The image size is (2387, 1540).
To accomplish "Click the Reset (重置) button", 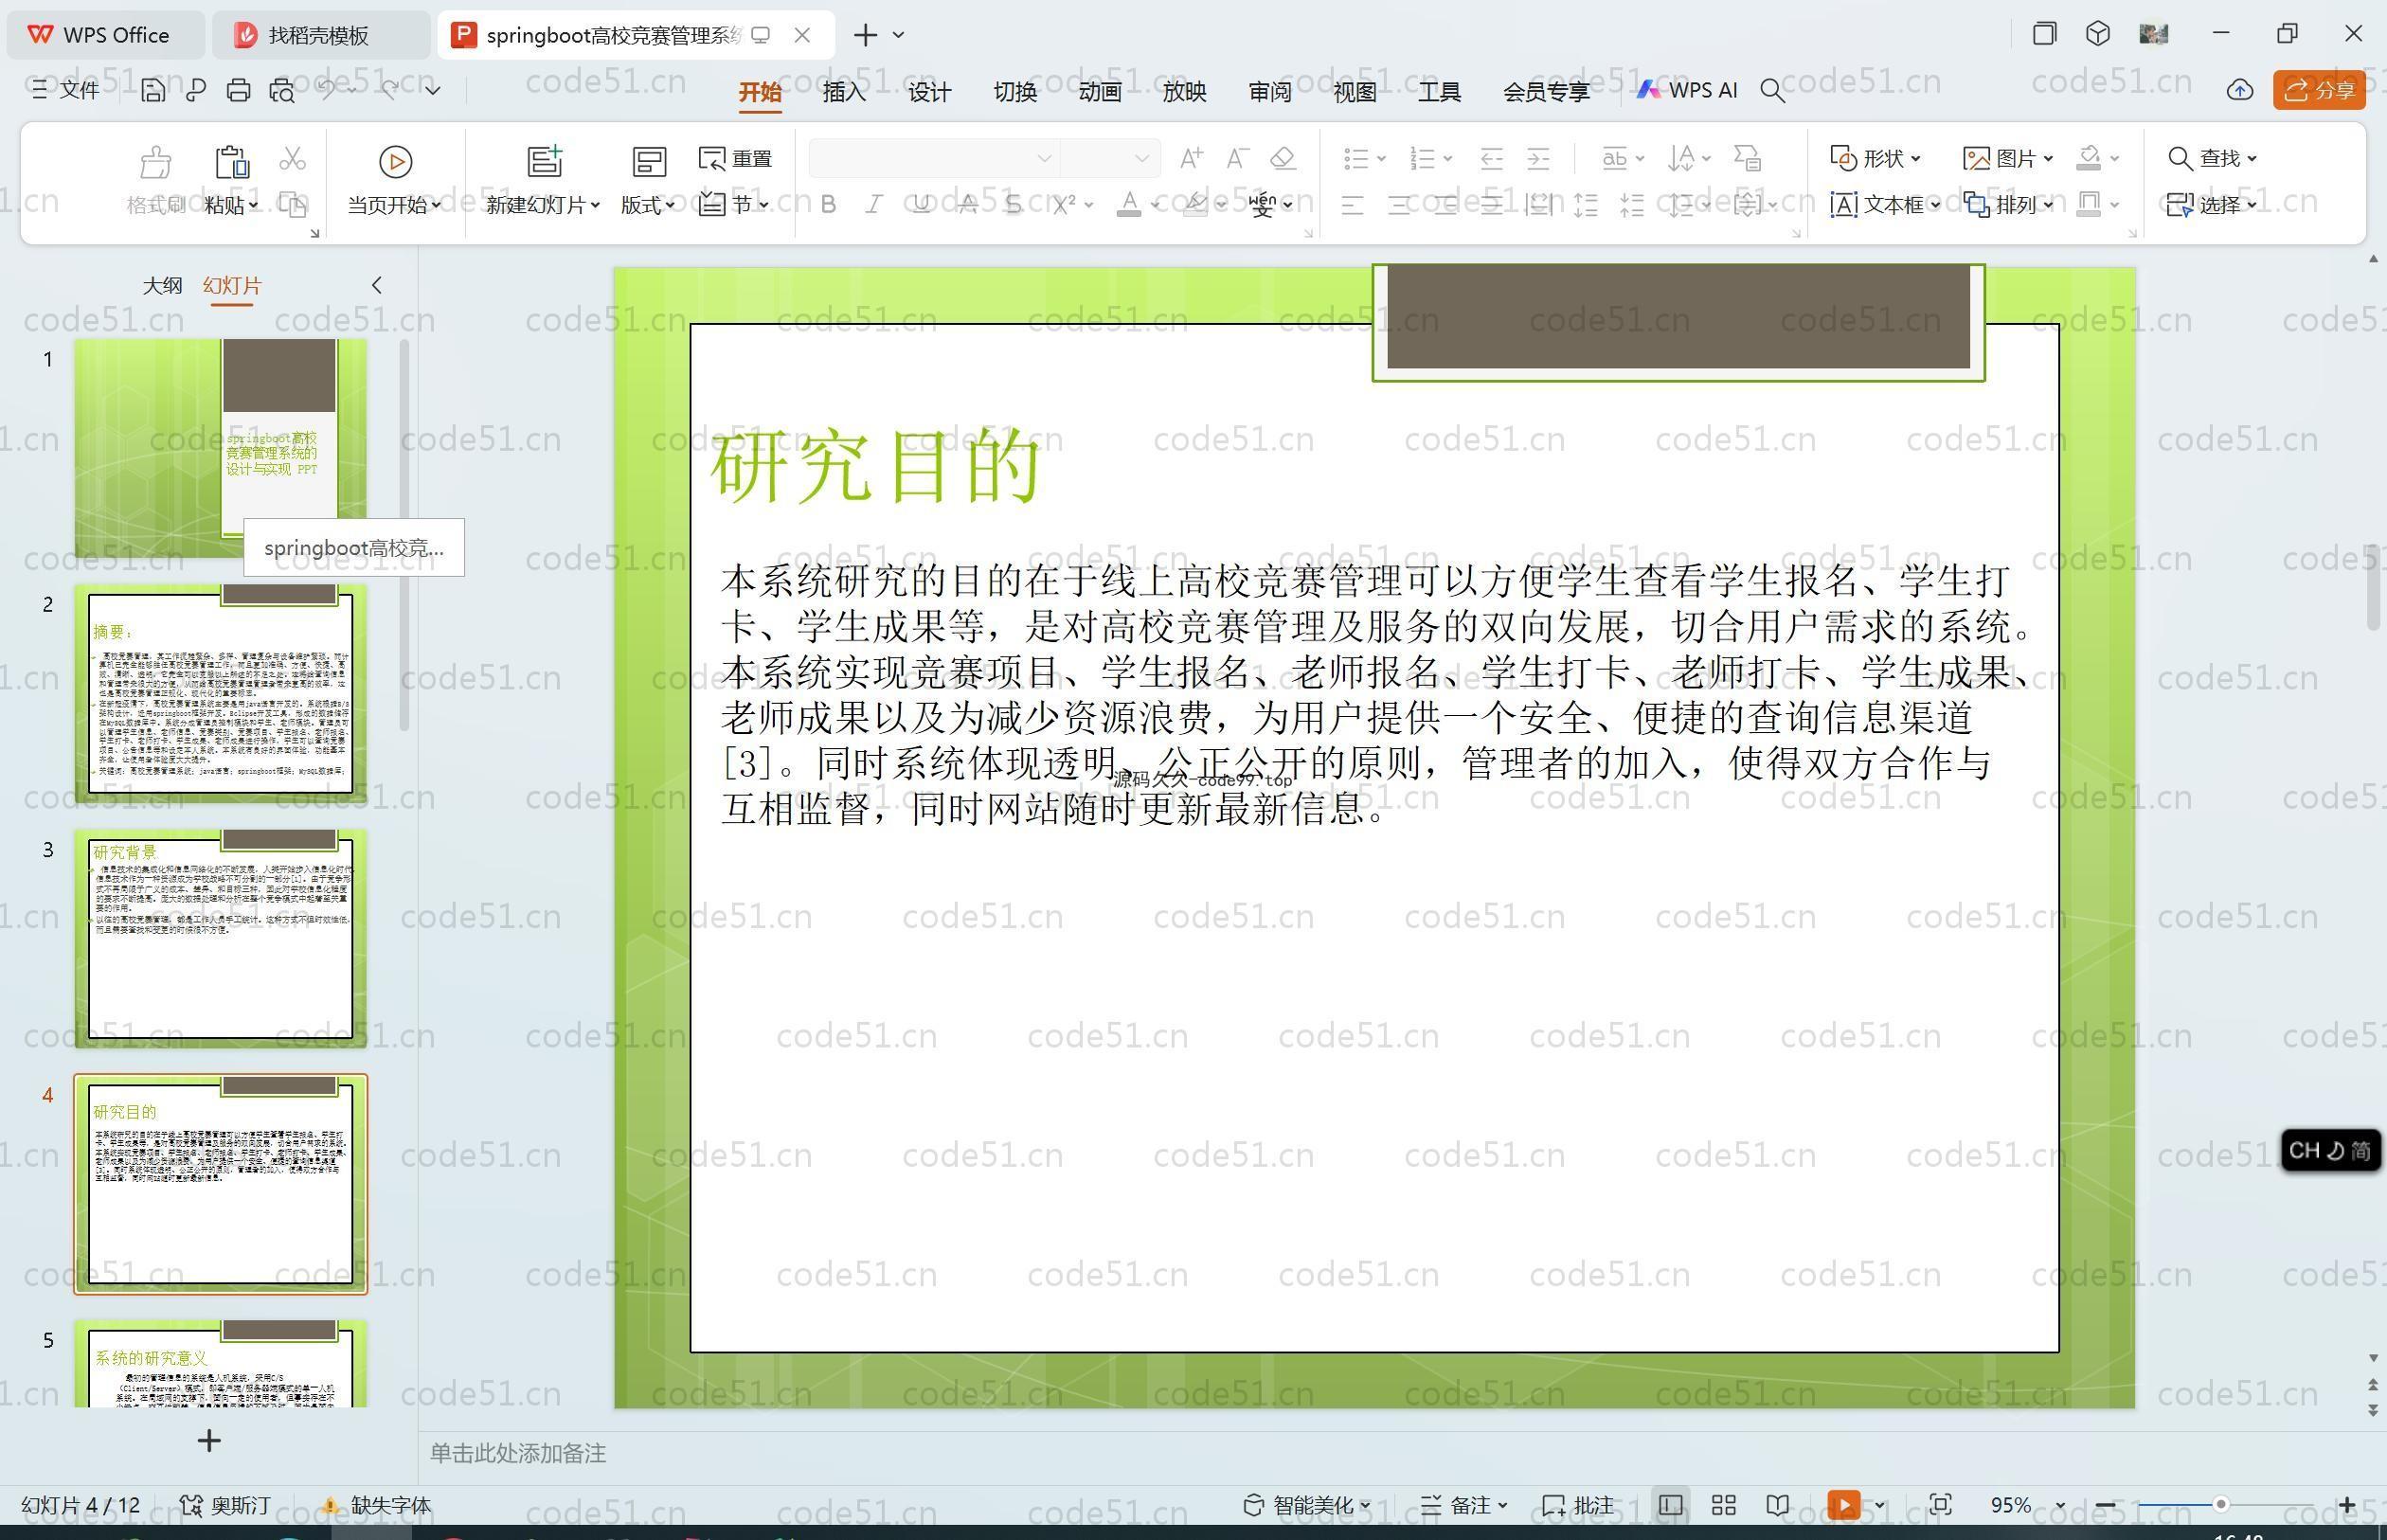I will pyautogui.click(x=735, y=158).
